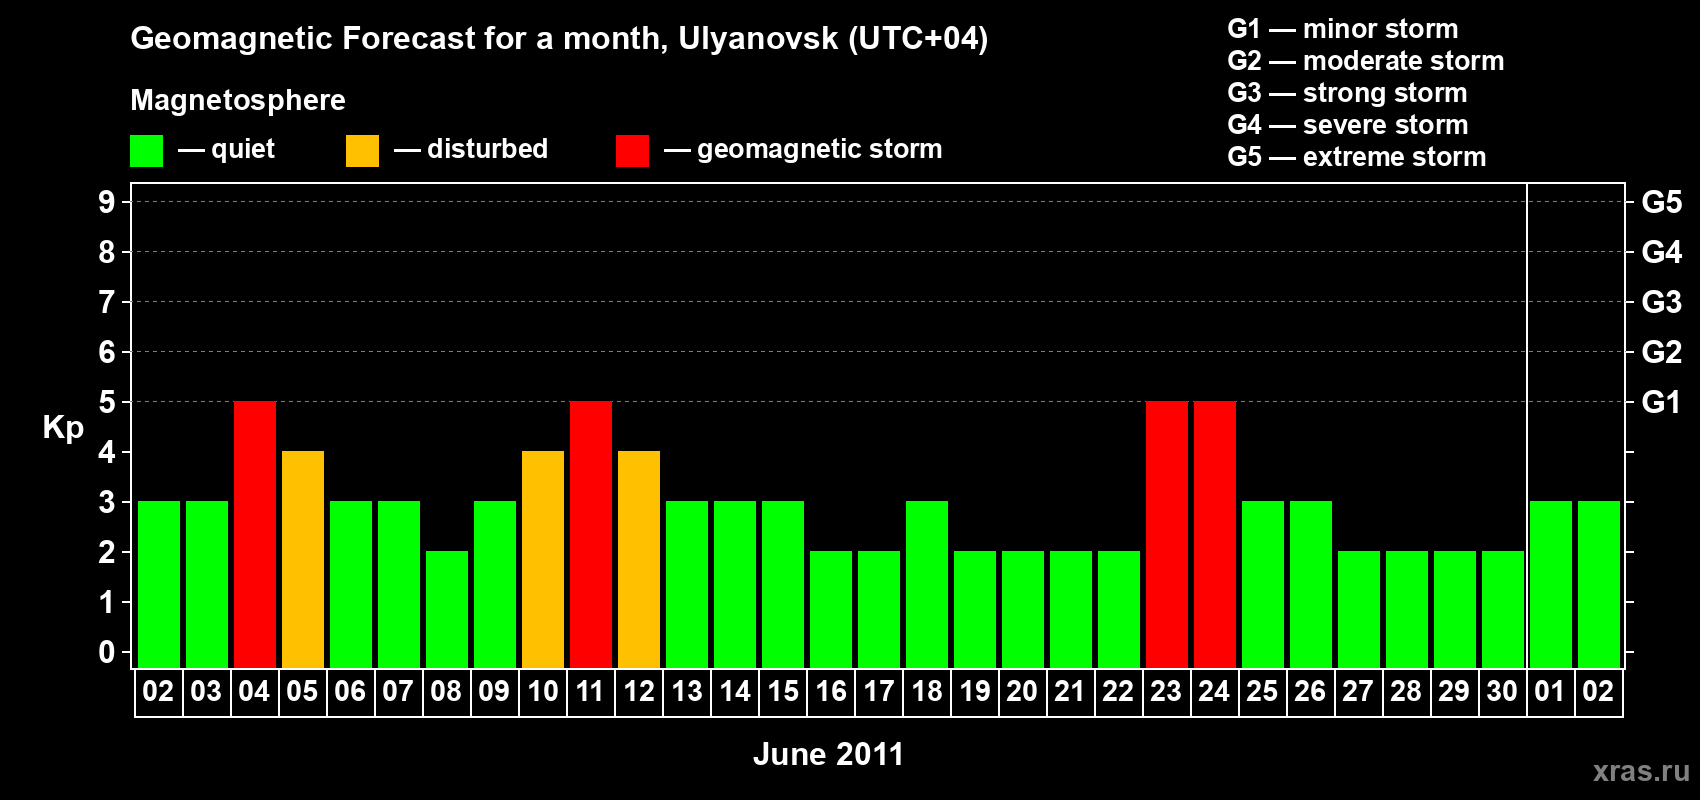Click the orange disturbed legend swatch

(362, 151)
